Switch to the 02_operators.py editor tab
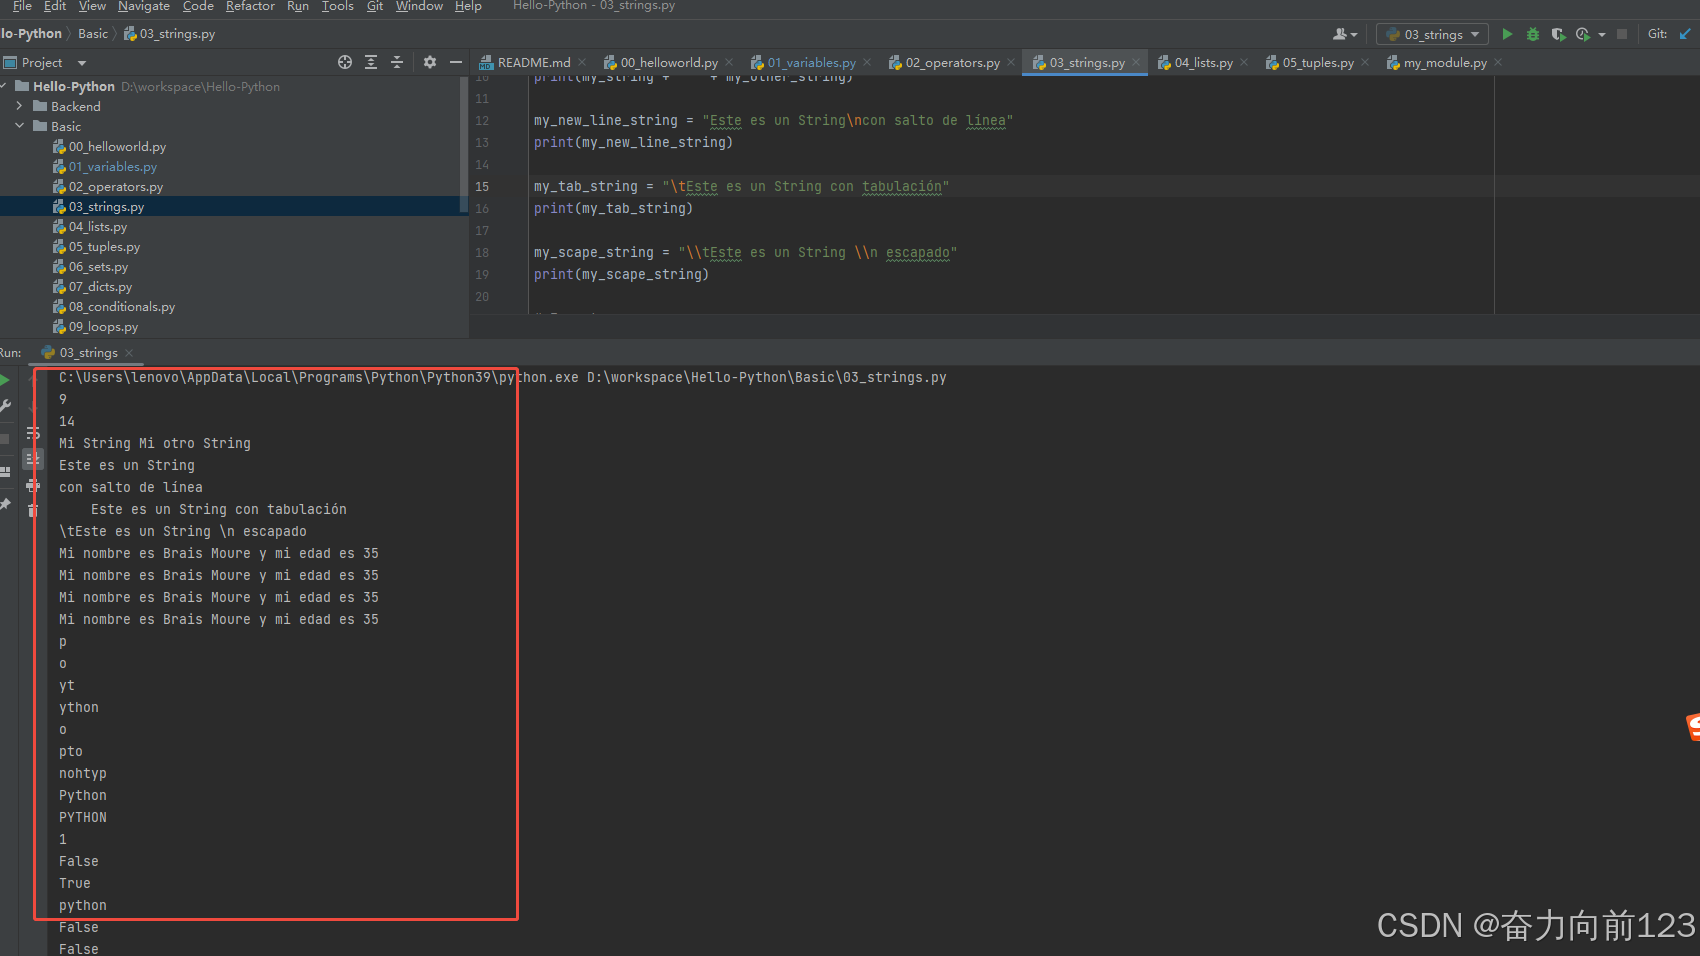Image resolution: width=1700 pixels, height=956 pixels. (x=952, y=63)
